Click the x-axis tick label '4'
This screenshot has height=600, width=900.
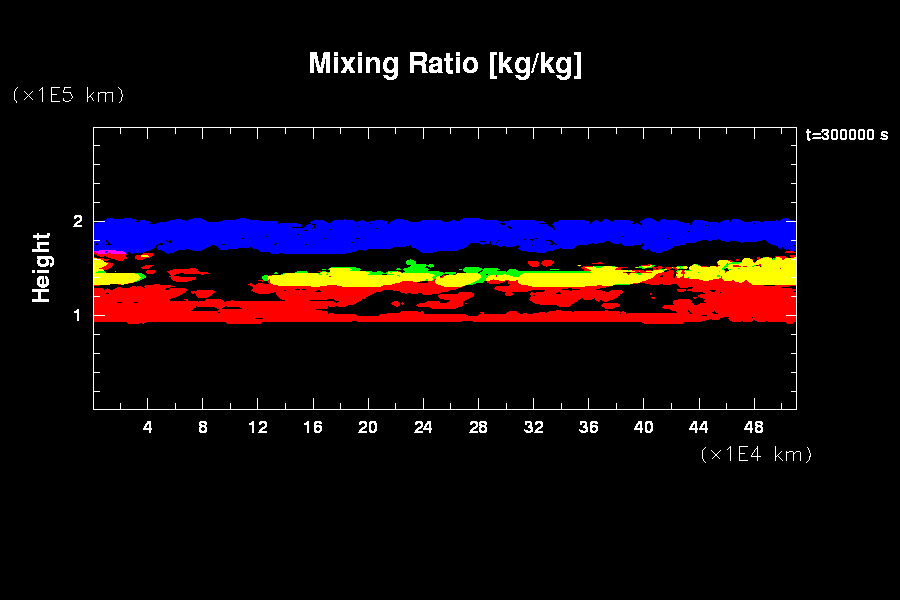coord(148,427)
